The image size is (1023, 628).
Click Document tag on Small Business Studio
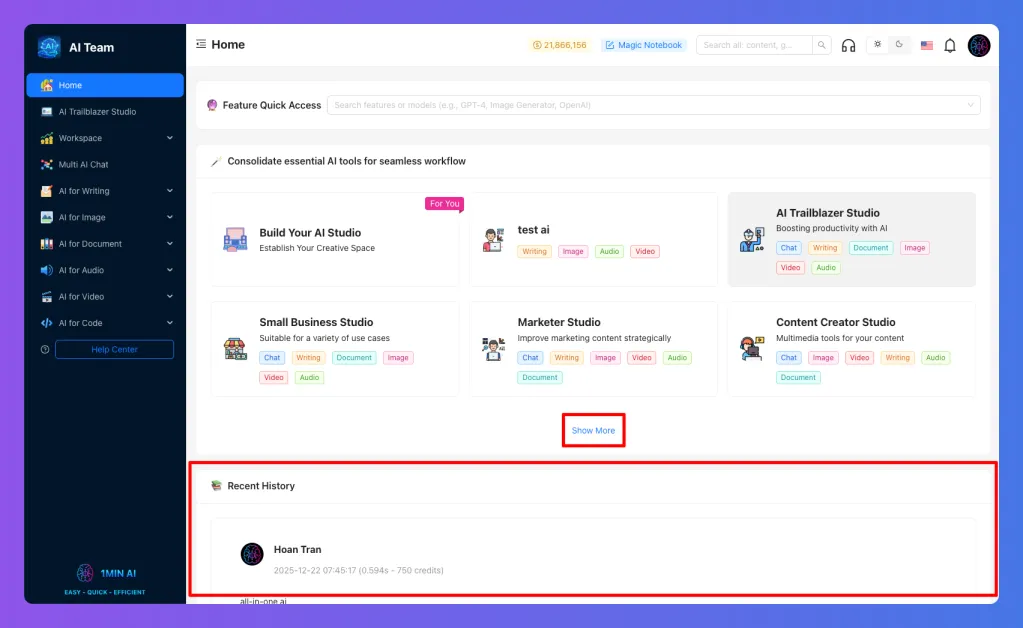pos(354,357)
